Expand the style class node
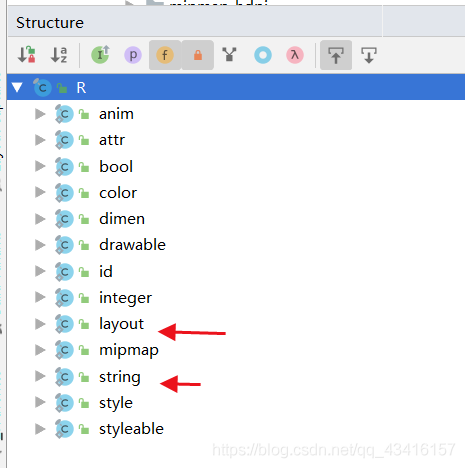 40,402
